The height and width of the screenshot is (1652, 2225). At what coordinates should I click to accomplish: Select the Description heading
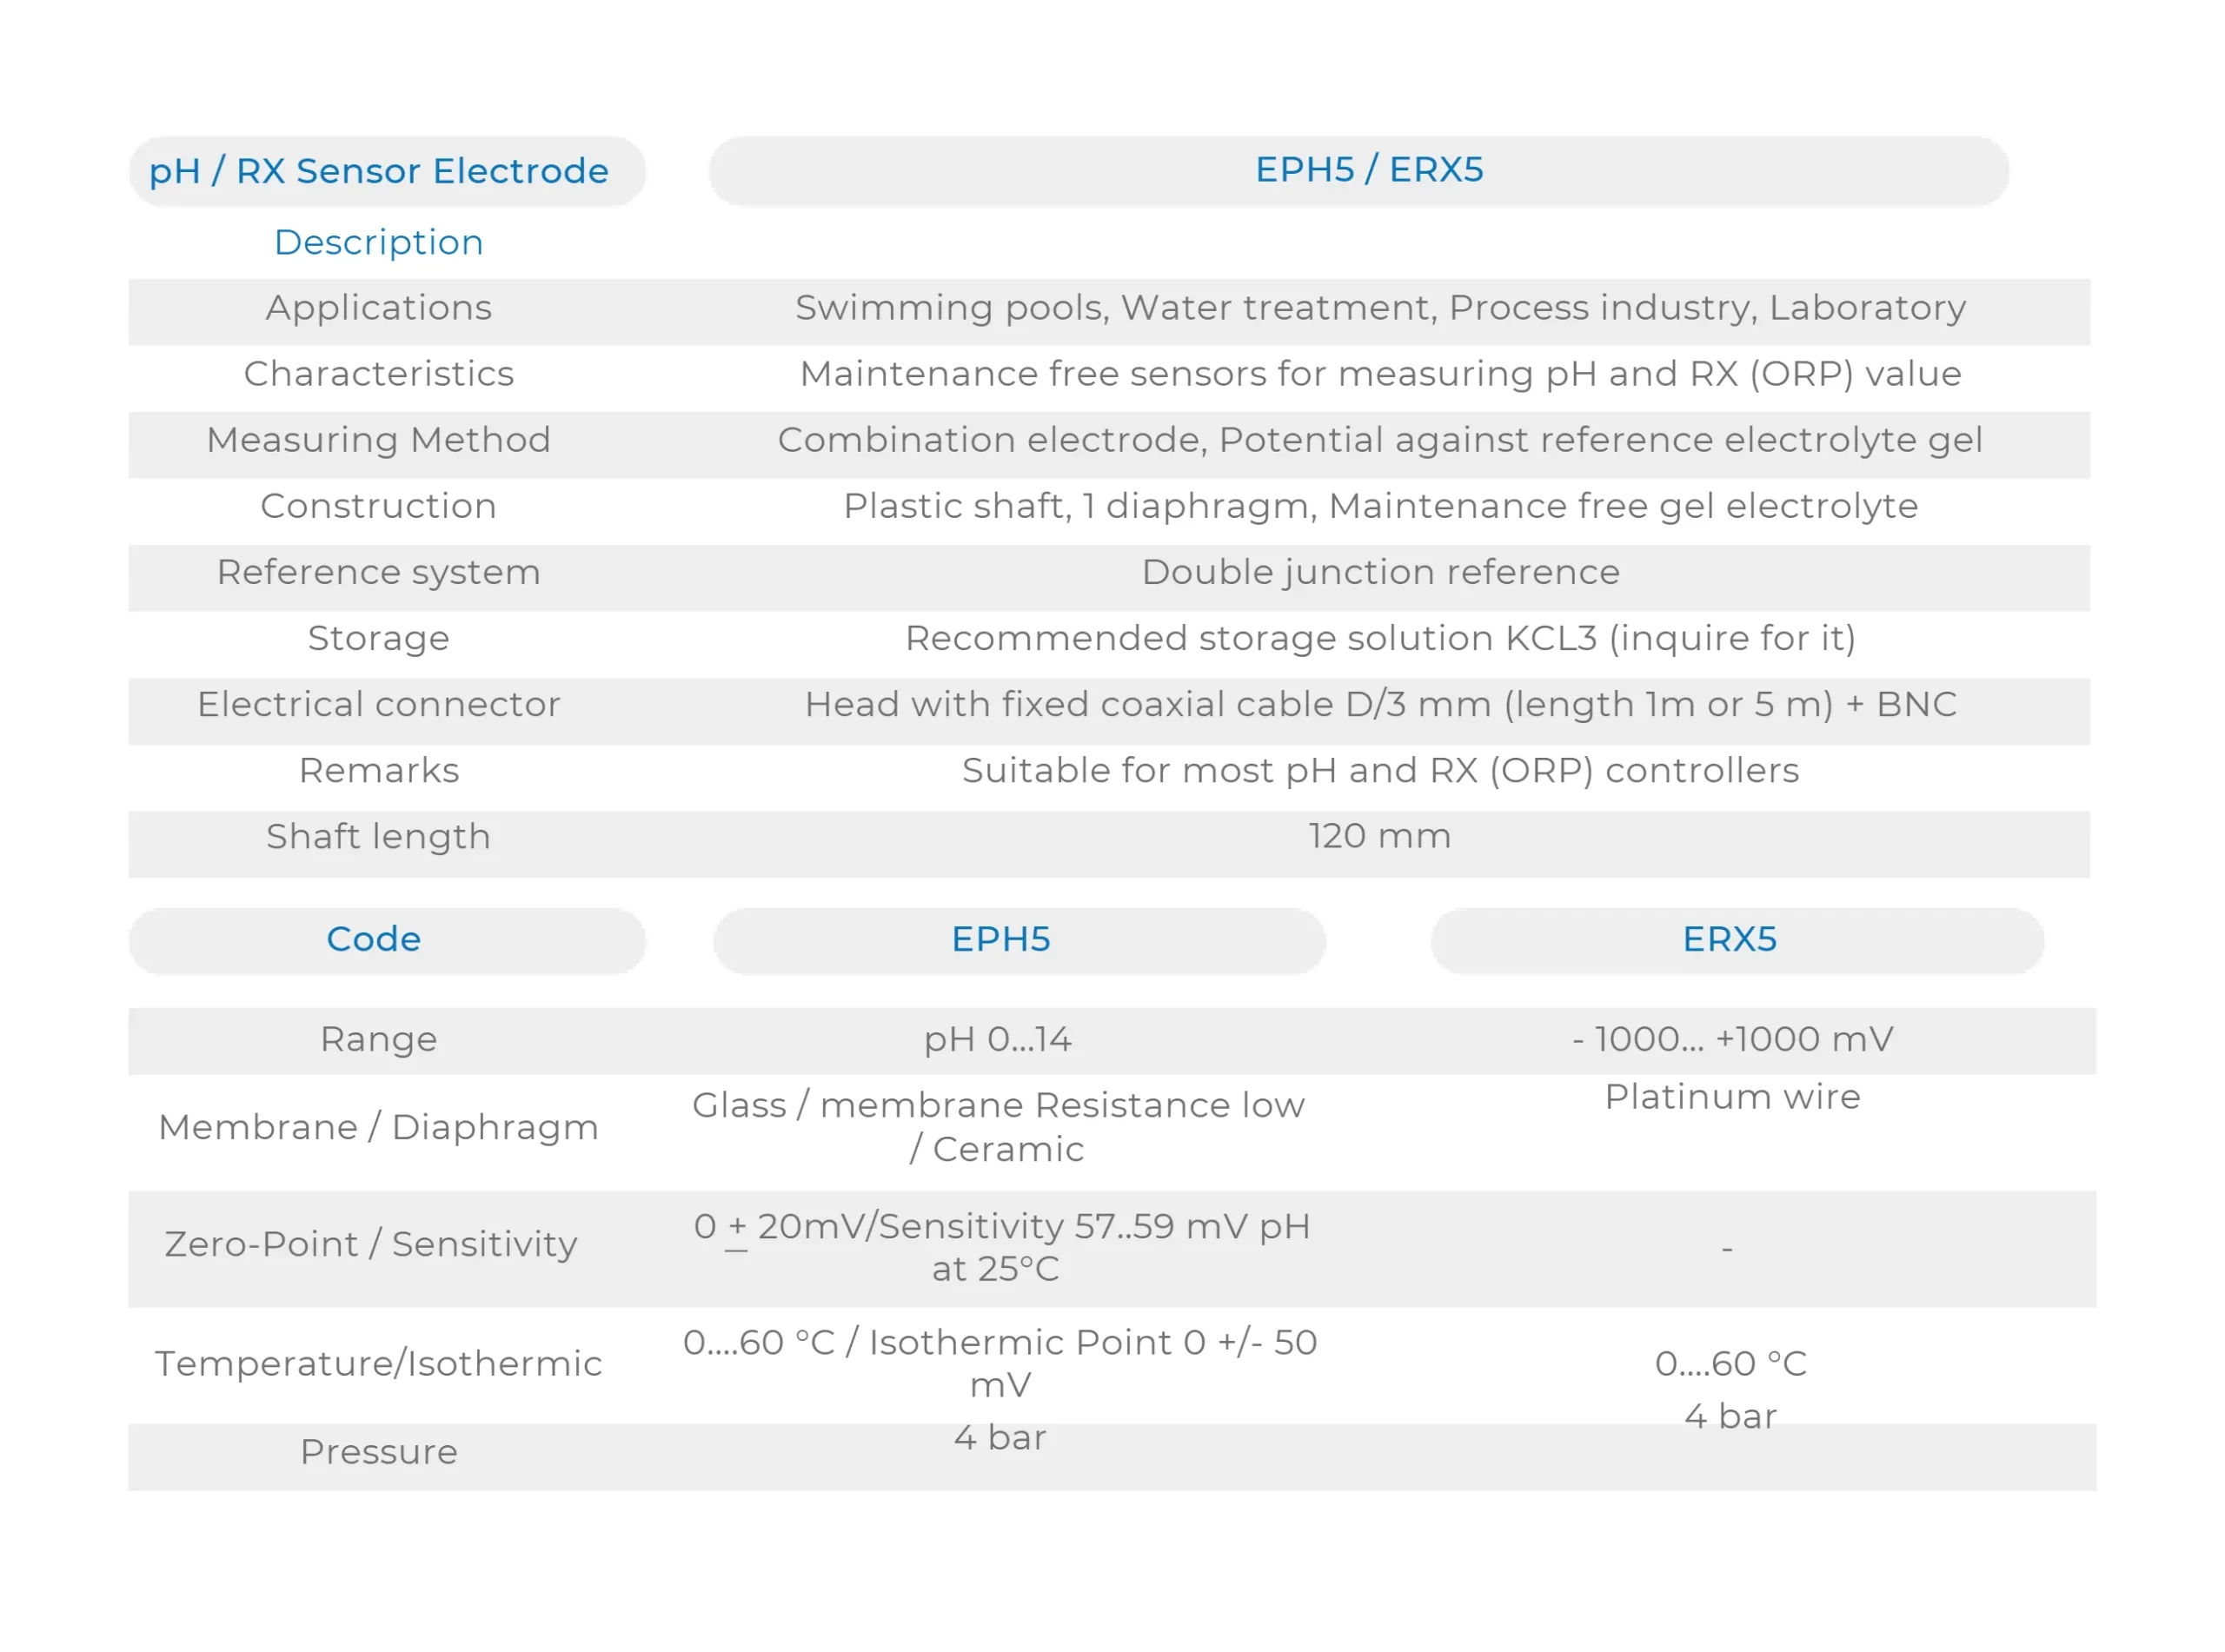point(378,242)
